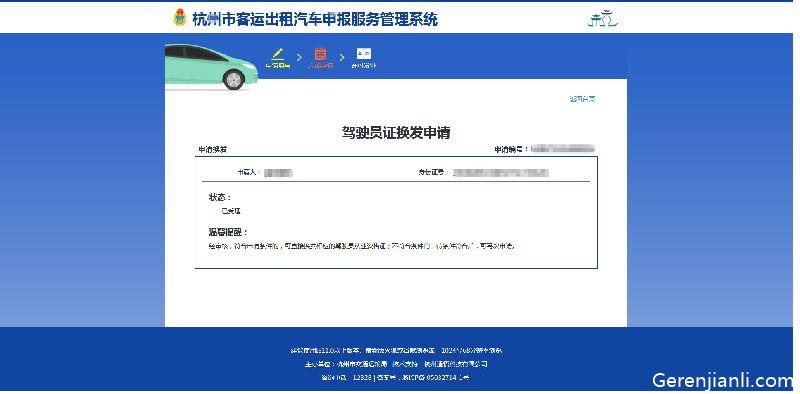Viewport: 800px width, 394px height.
Task: Click the blurred application number value
Action: [x=563, y=149]
